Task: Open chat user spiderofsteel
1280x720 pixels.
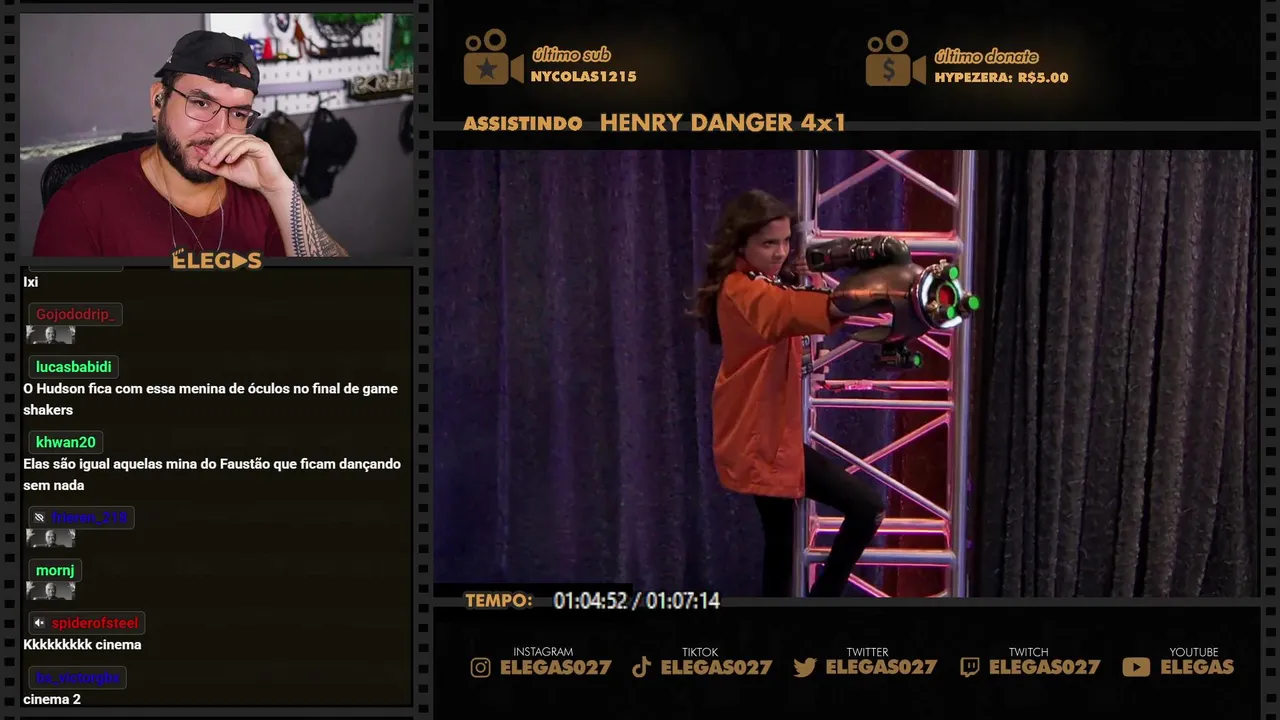Action: click(95, 623)
